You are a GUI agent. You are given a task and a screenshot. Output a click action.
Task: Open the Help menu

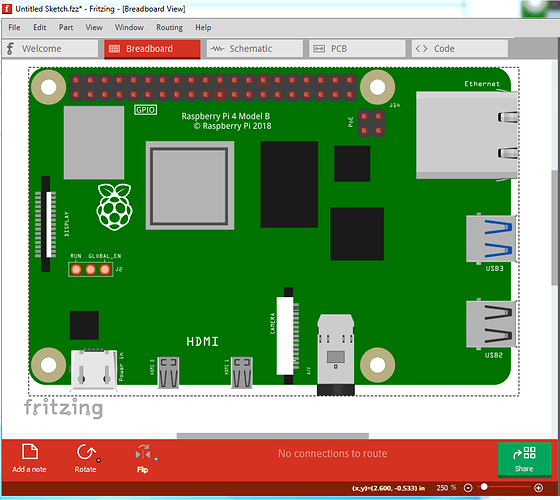coord(203,28)
